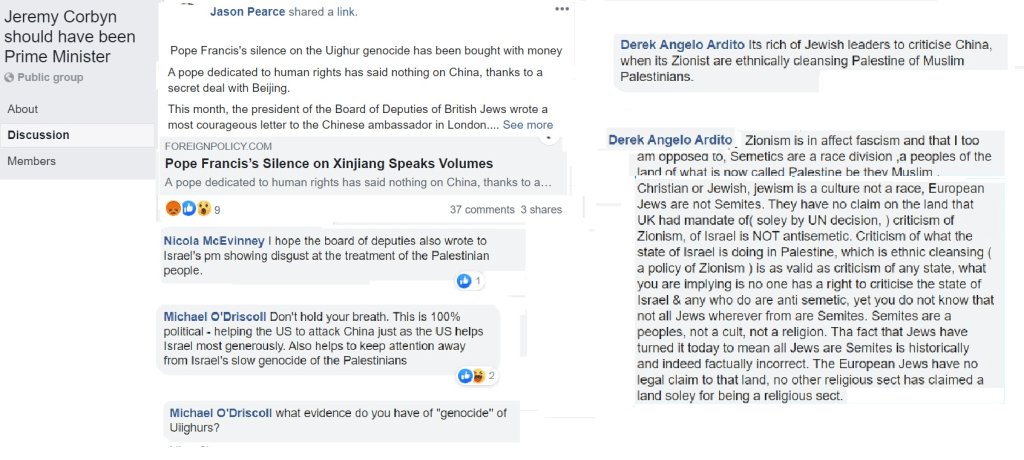Viewport: 1024px width, 460px height.
Task: Expand the post text with See more
Action: [x=527, y=125]
